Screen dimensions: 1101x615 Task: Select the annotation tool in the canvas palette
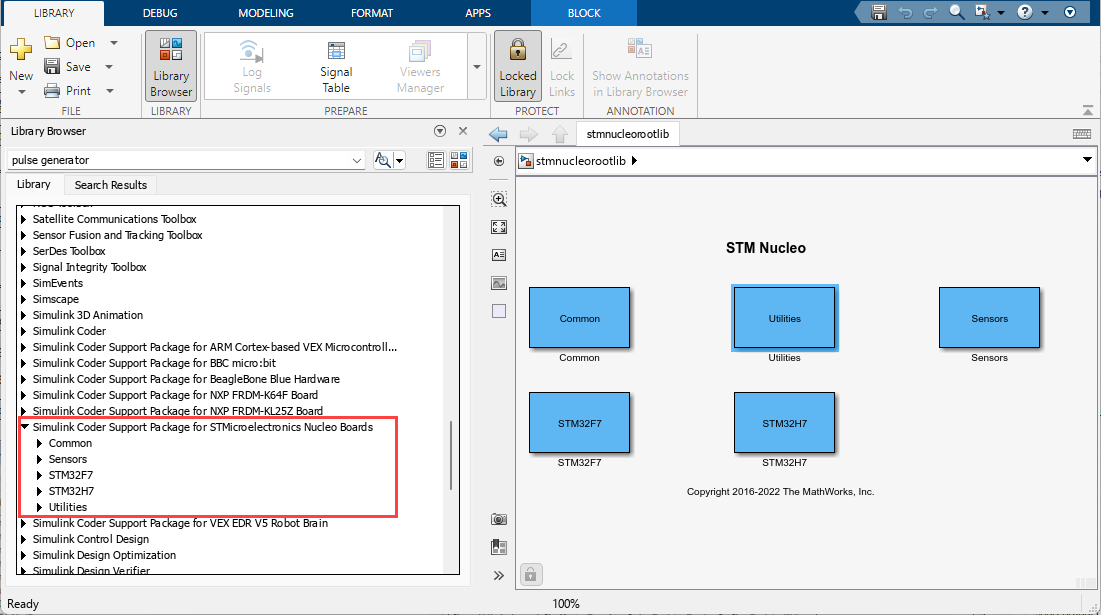(498, 255)
